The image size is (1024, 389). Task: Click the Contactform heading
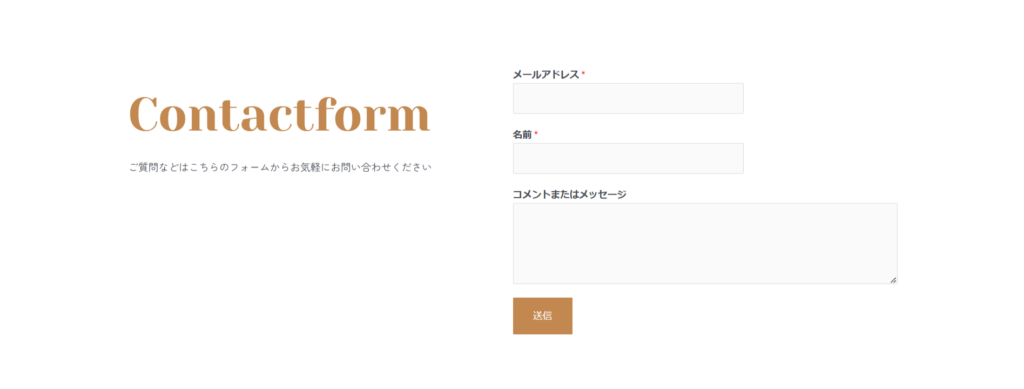coord(280,115)
